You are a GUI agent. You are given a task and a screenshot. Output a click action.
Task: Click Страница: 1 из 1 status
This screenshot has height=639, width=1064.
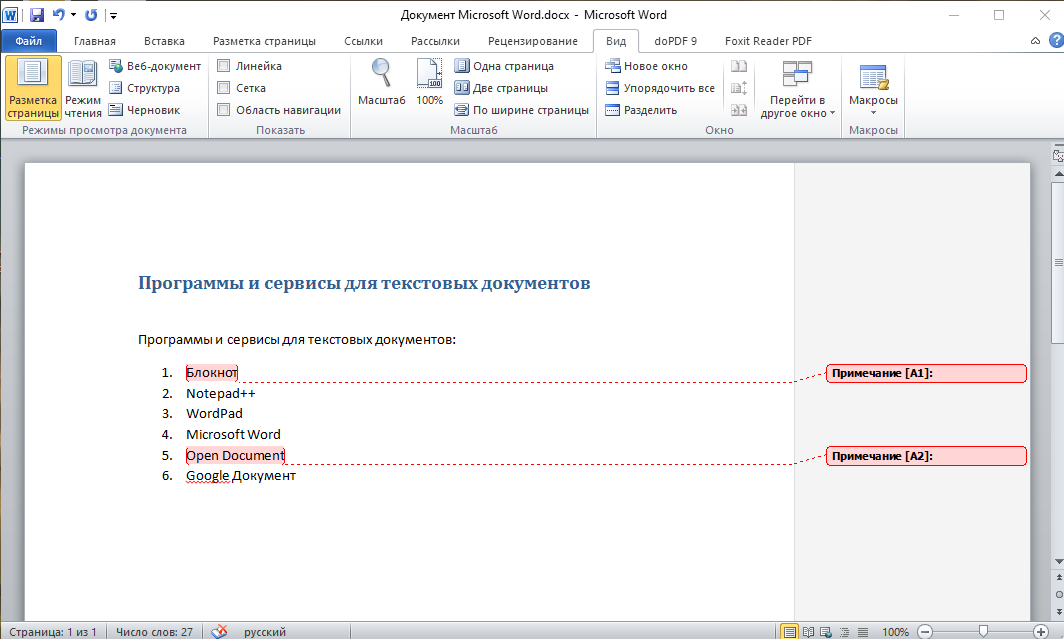click(x=52, y=632)
